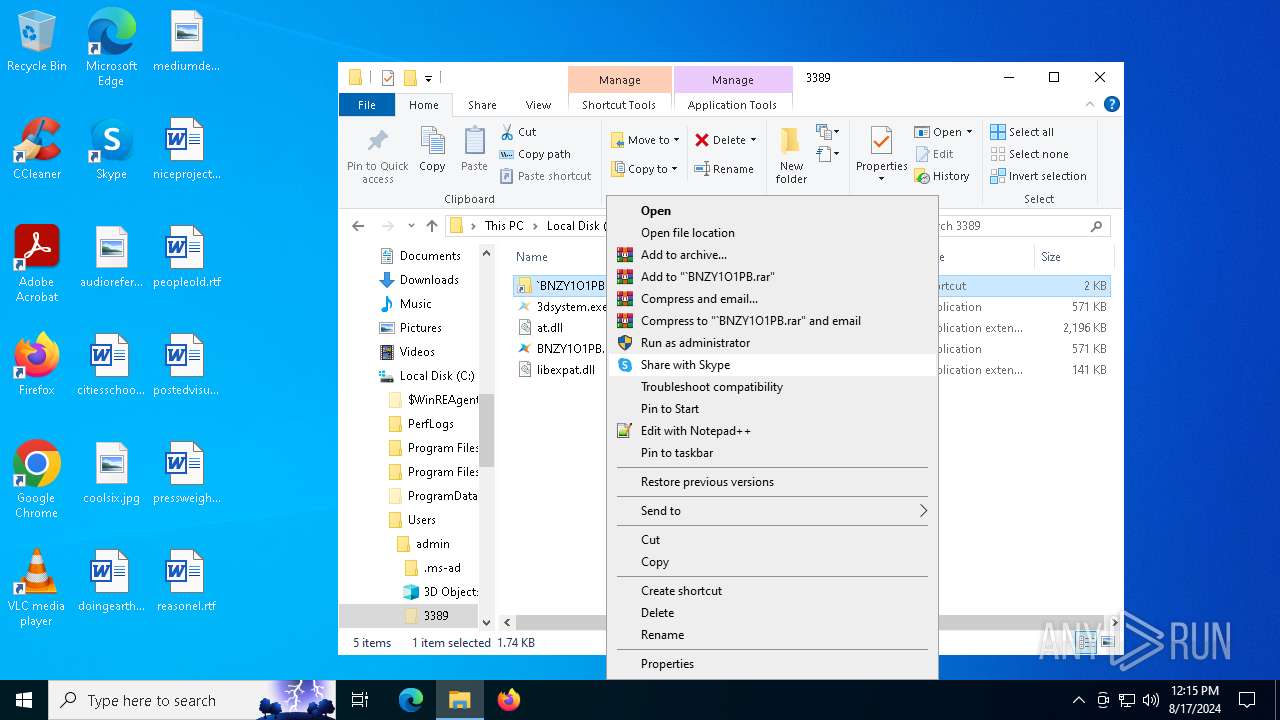Screen dimensions: 1280x720
Task: Open the Move to dropdown
Action: pos(645,140)
